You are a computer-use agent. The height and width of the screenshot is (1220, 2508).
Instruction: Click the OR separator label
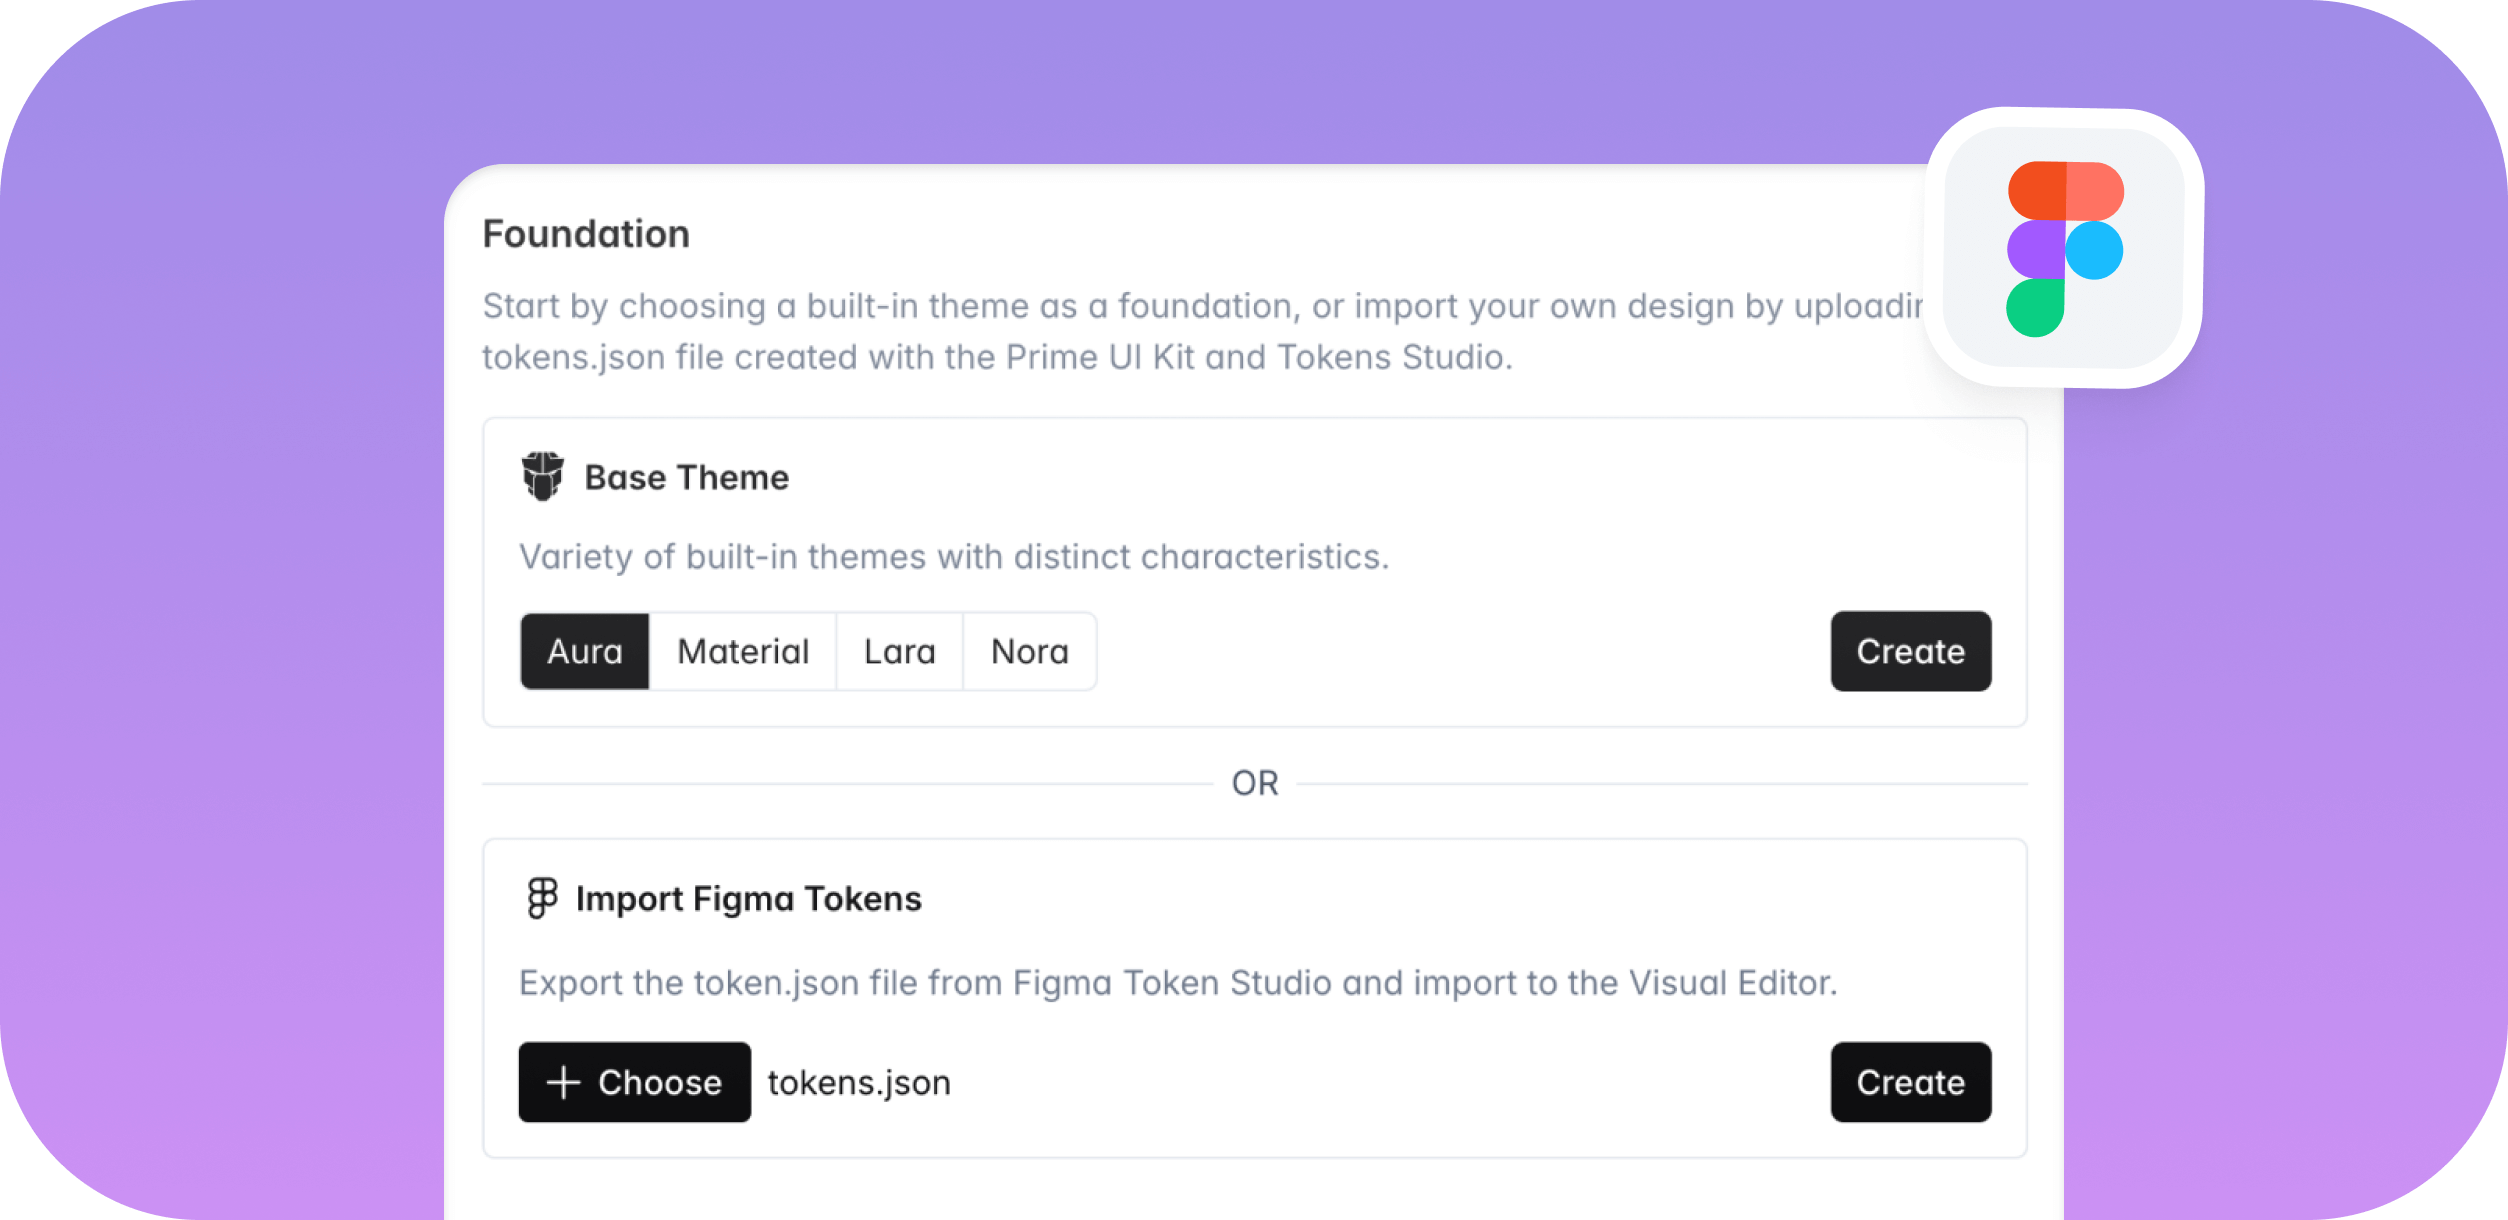point(1255,783)
